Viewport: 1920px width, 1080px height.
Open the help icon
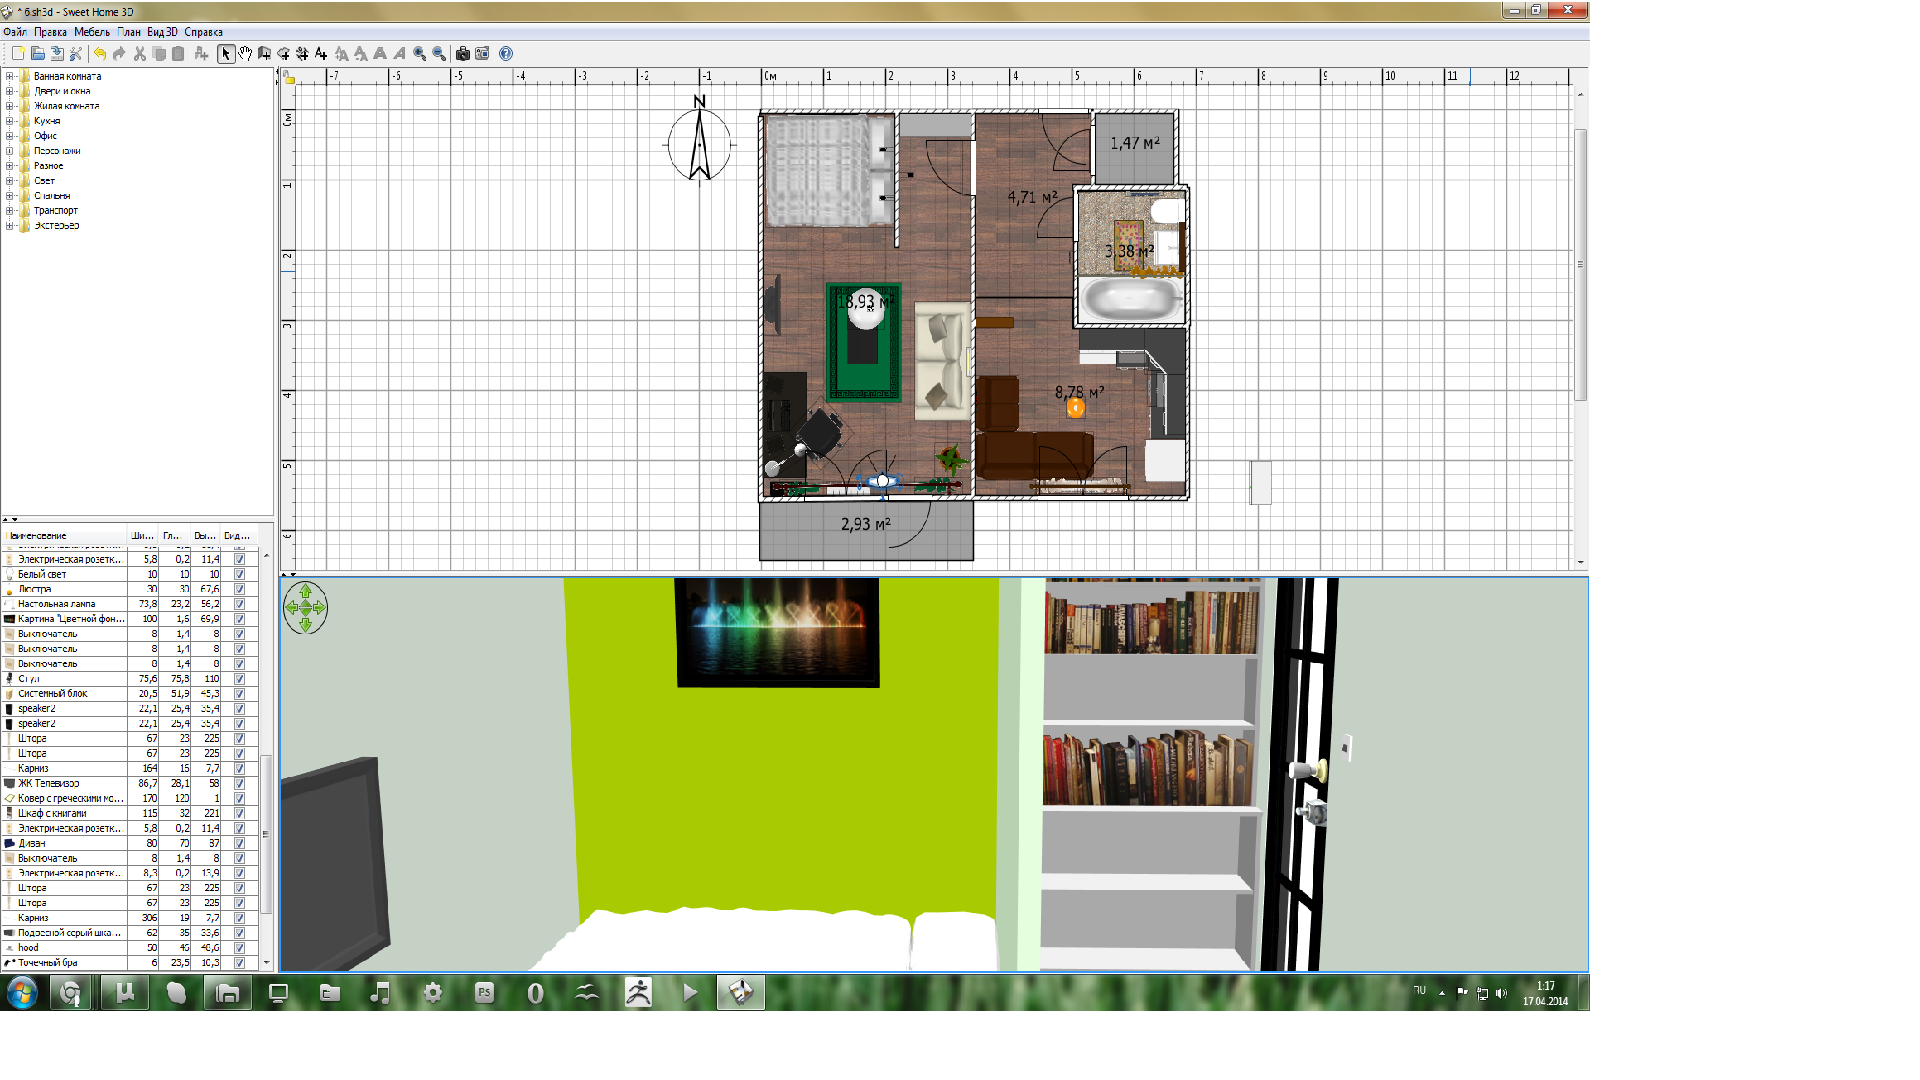[x=506, y=54]
